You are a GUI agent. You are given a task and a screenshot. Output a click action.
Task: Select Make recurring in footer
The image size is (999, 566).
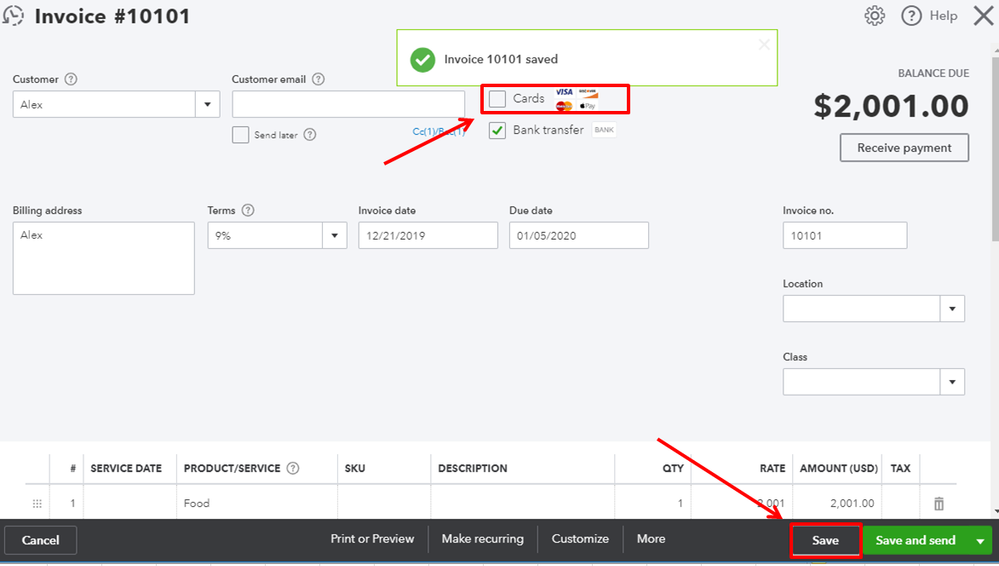pyautogui.click(x=482, y=539)
